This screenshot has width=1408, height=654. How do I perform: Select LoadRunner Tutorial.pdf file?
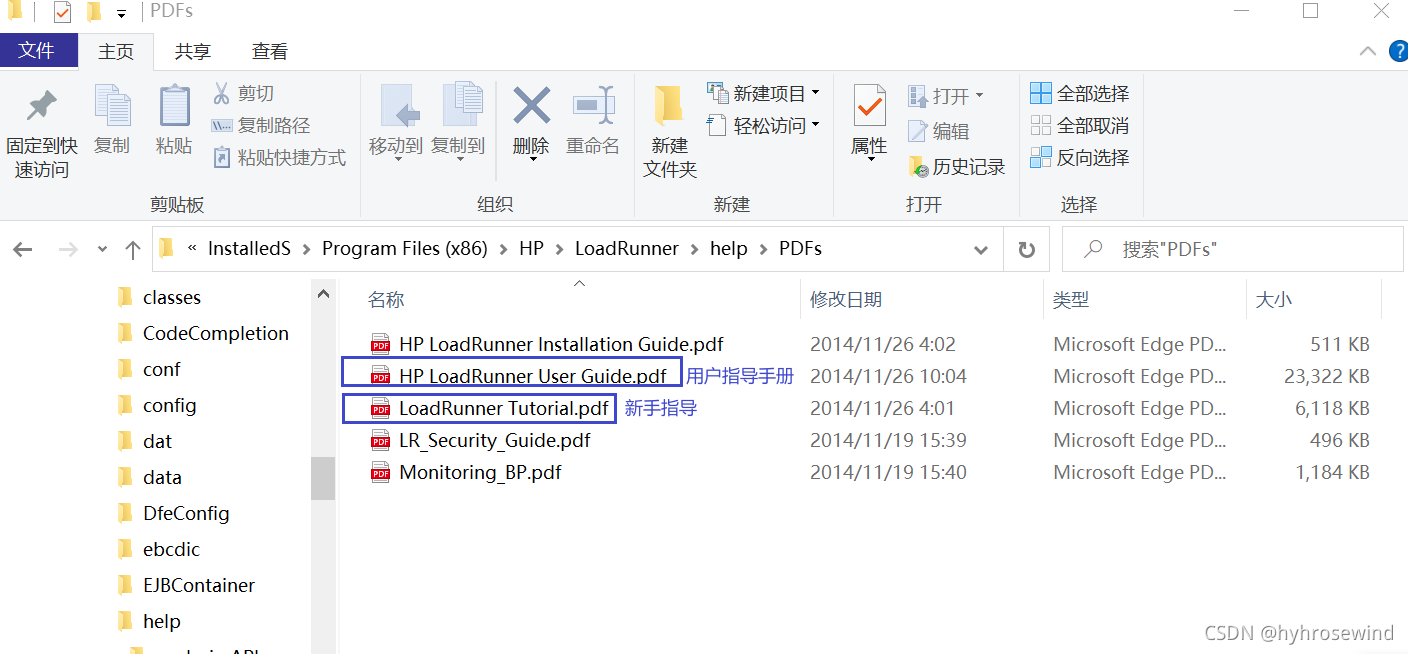click(x=504, y=408)
